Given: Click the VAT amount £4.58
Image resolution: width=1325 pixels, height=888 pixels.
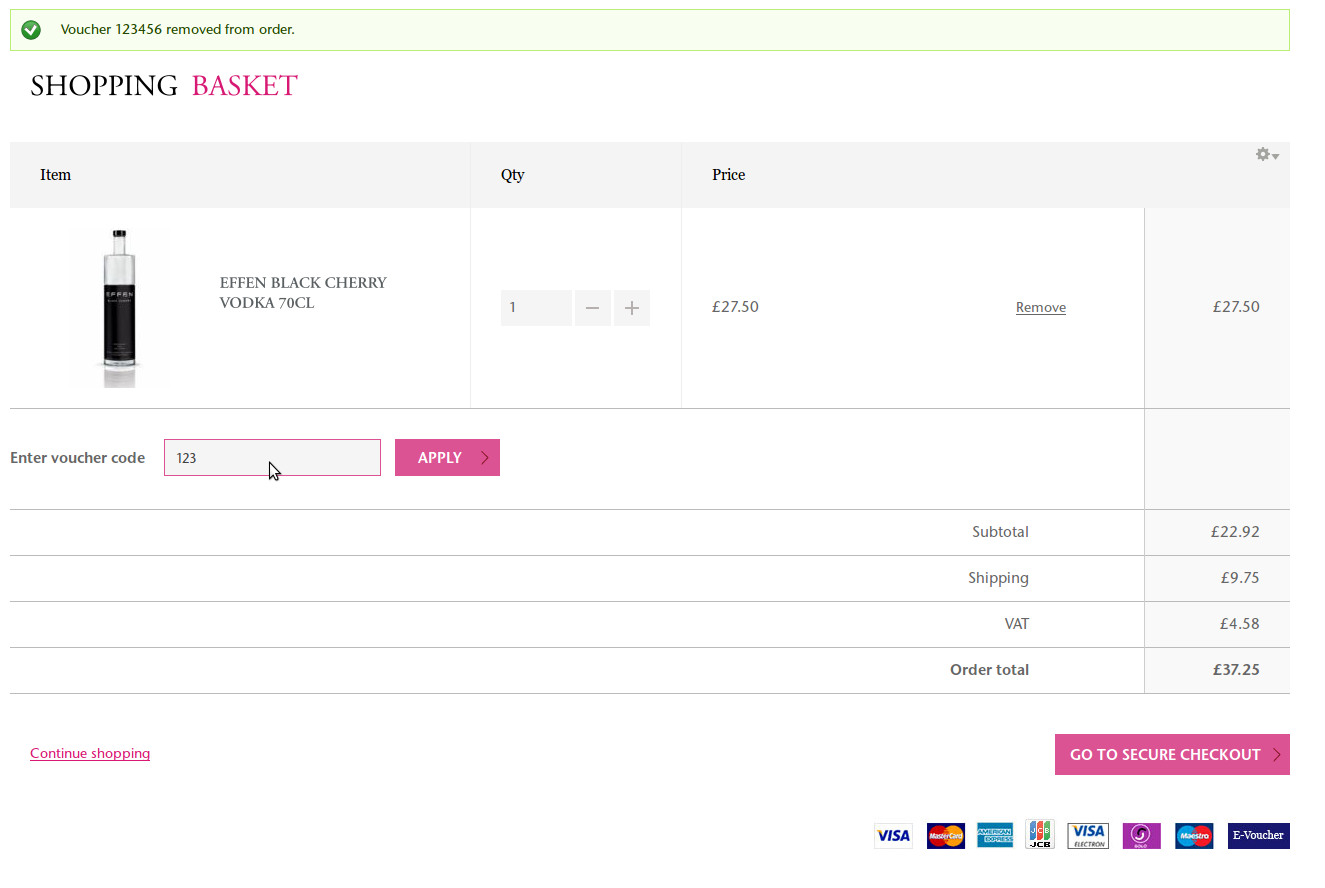Looking at the screenshot, I should click(x=1239, y=624).
